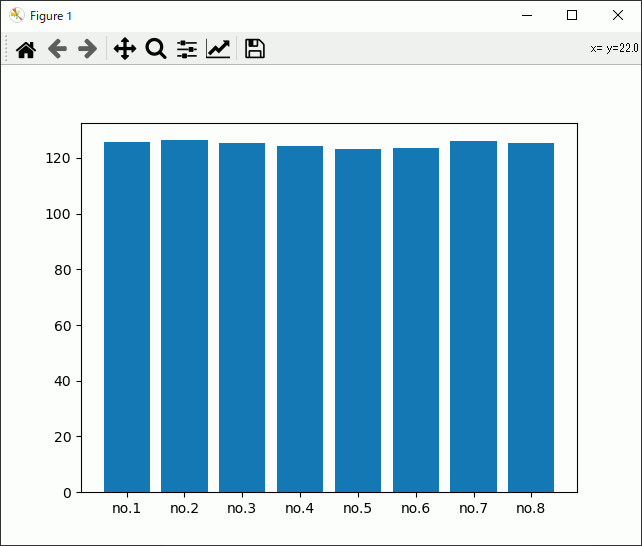The image size is (642, 546).
Task: Activate the Pan axes tool
Action: pyautogui.click(x=125, y=49)
